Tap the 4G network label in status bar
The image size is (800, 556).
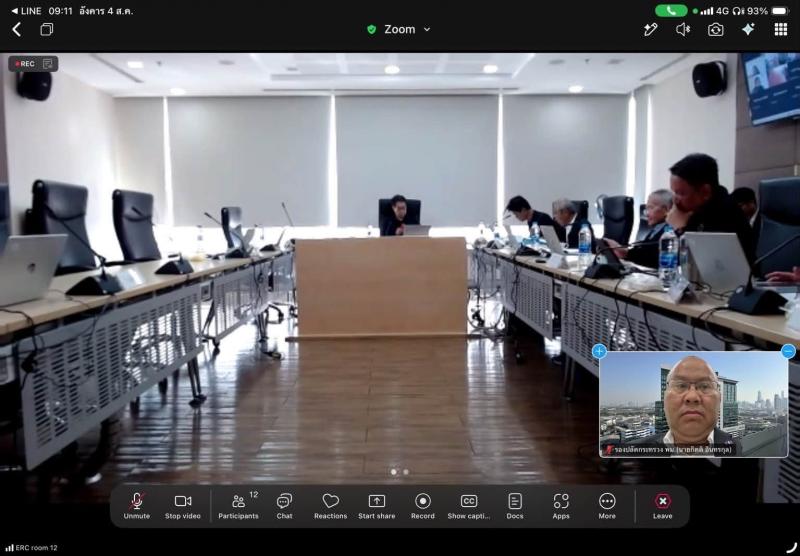tap(722, 11)
